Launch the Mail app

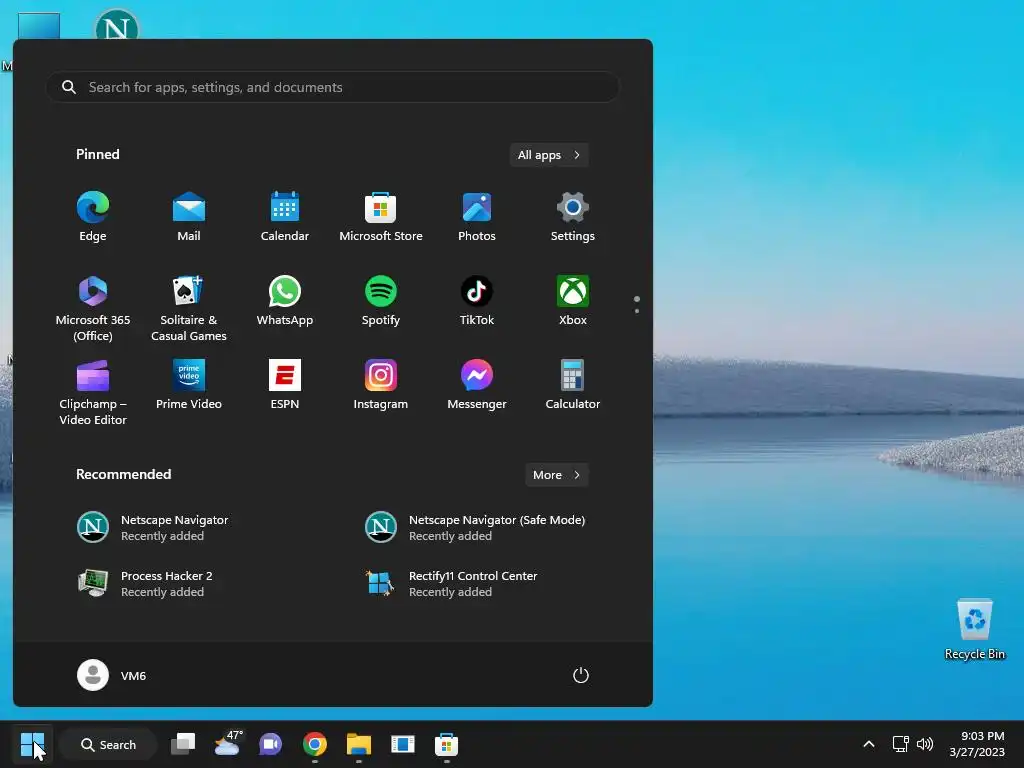tap(189, 217)
